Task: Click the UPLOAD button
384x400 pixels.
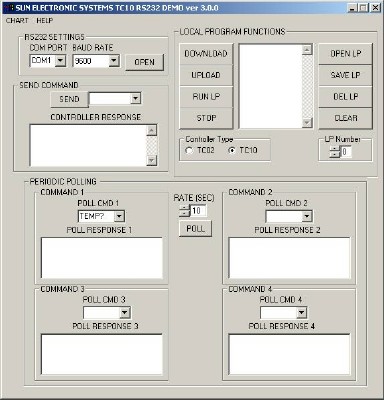Action: click(206, 75)
